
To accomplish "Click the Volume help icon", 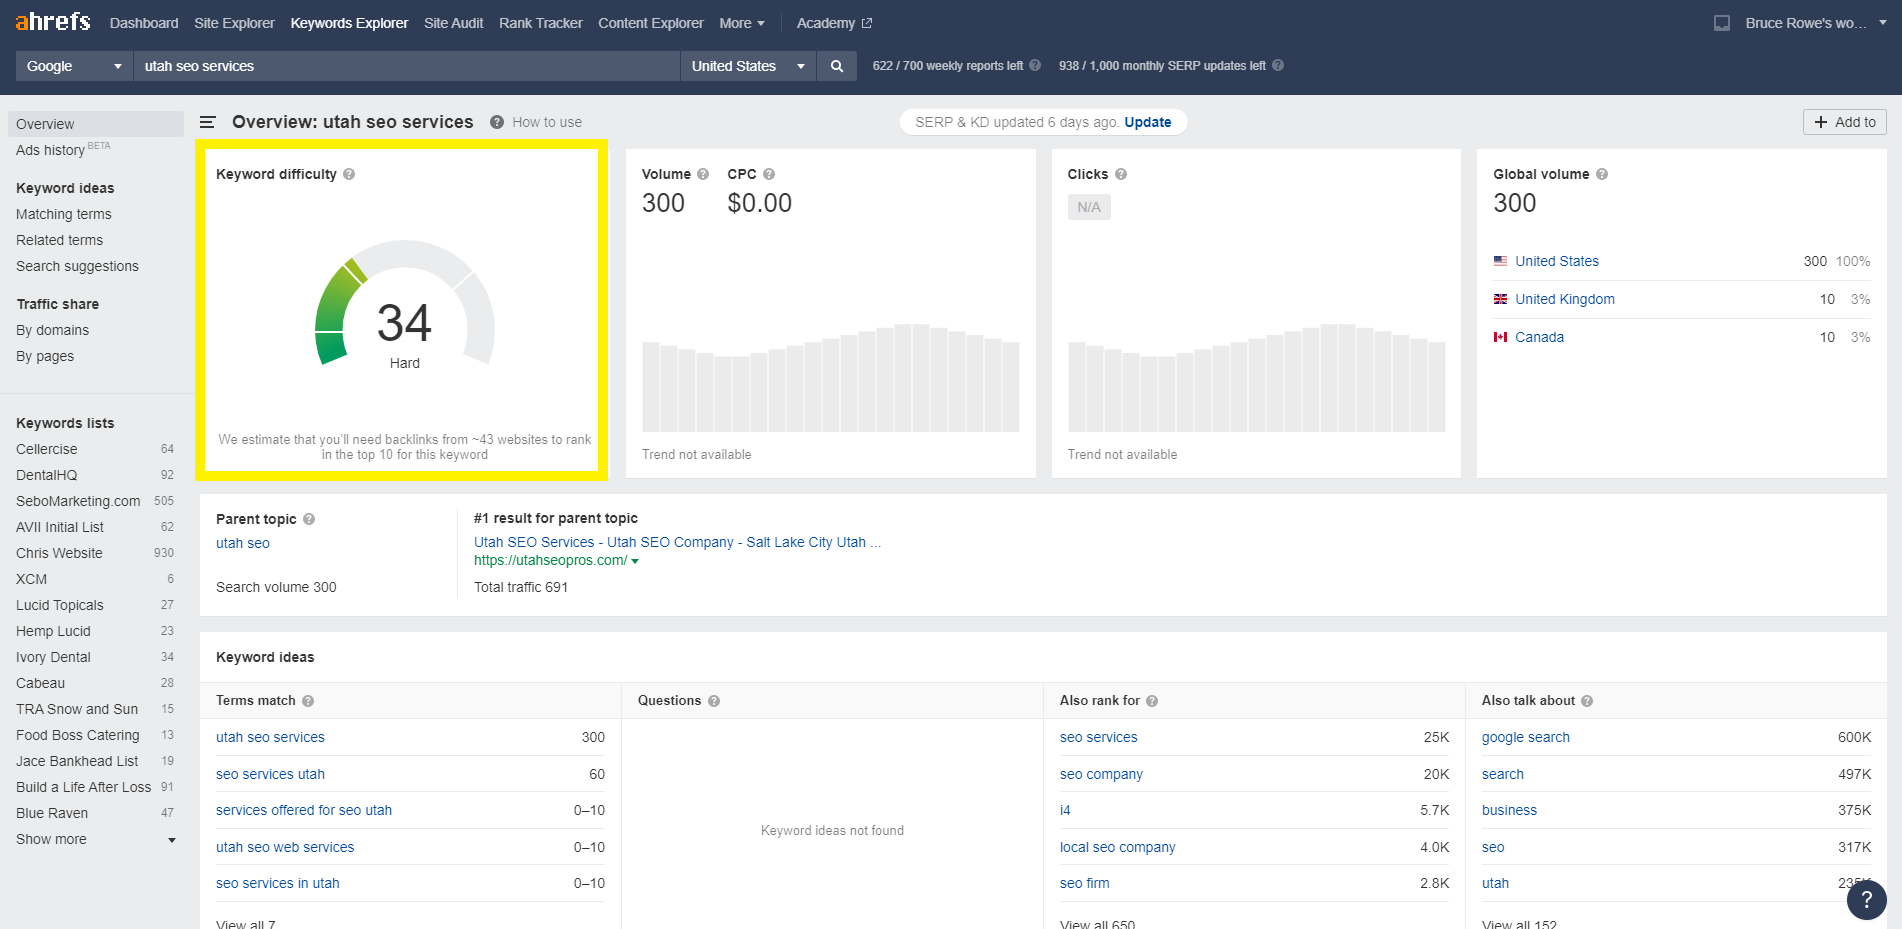I will pyautogui.click(x=703, y=174).
